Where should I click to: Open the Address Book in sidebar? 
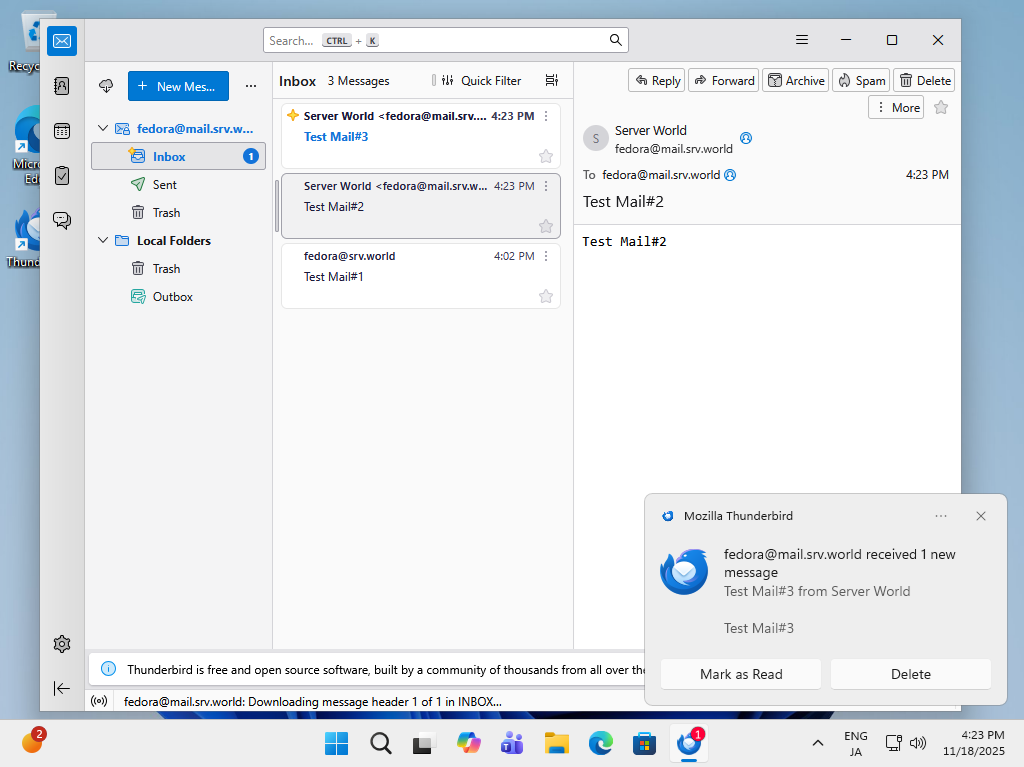click(62, 86)
